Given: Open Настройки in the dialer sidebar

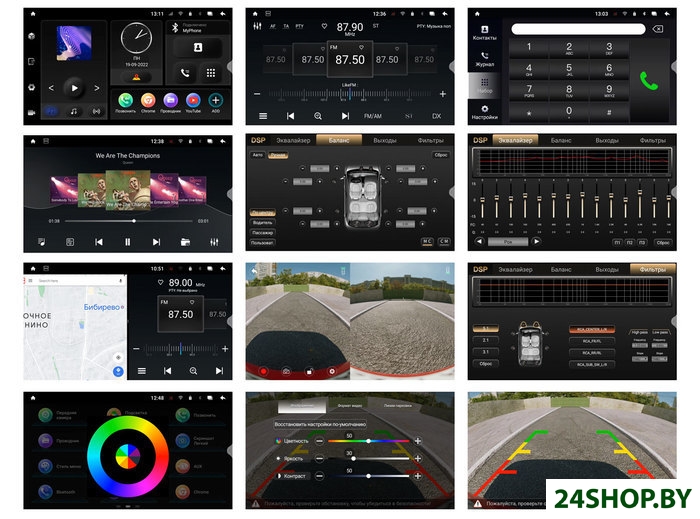Looking at the screenshot, I should pos(484,109).
